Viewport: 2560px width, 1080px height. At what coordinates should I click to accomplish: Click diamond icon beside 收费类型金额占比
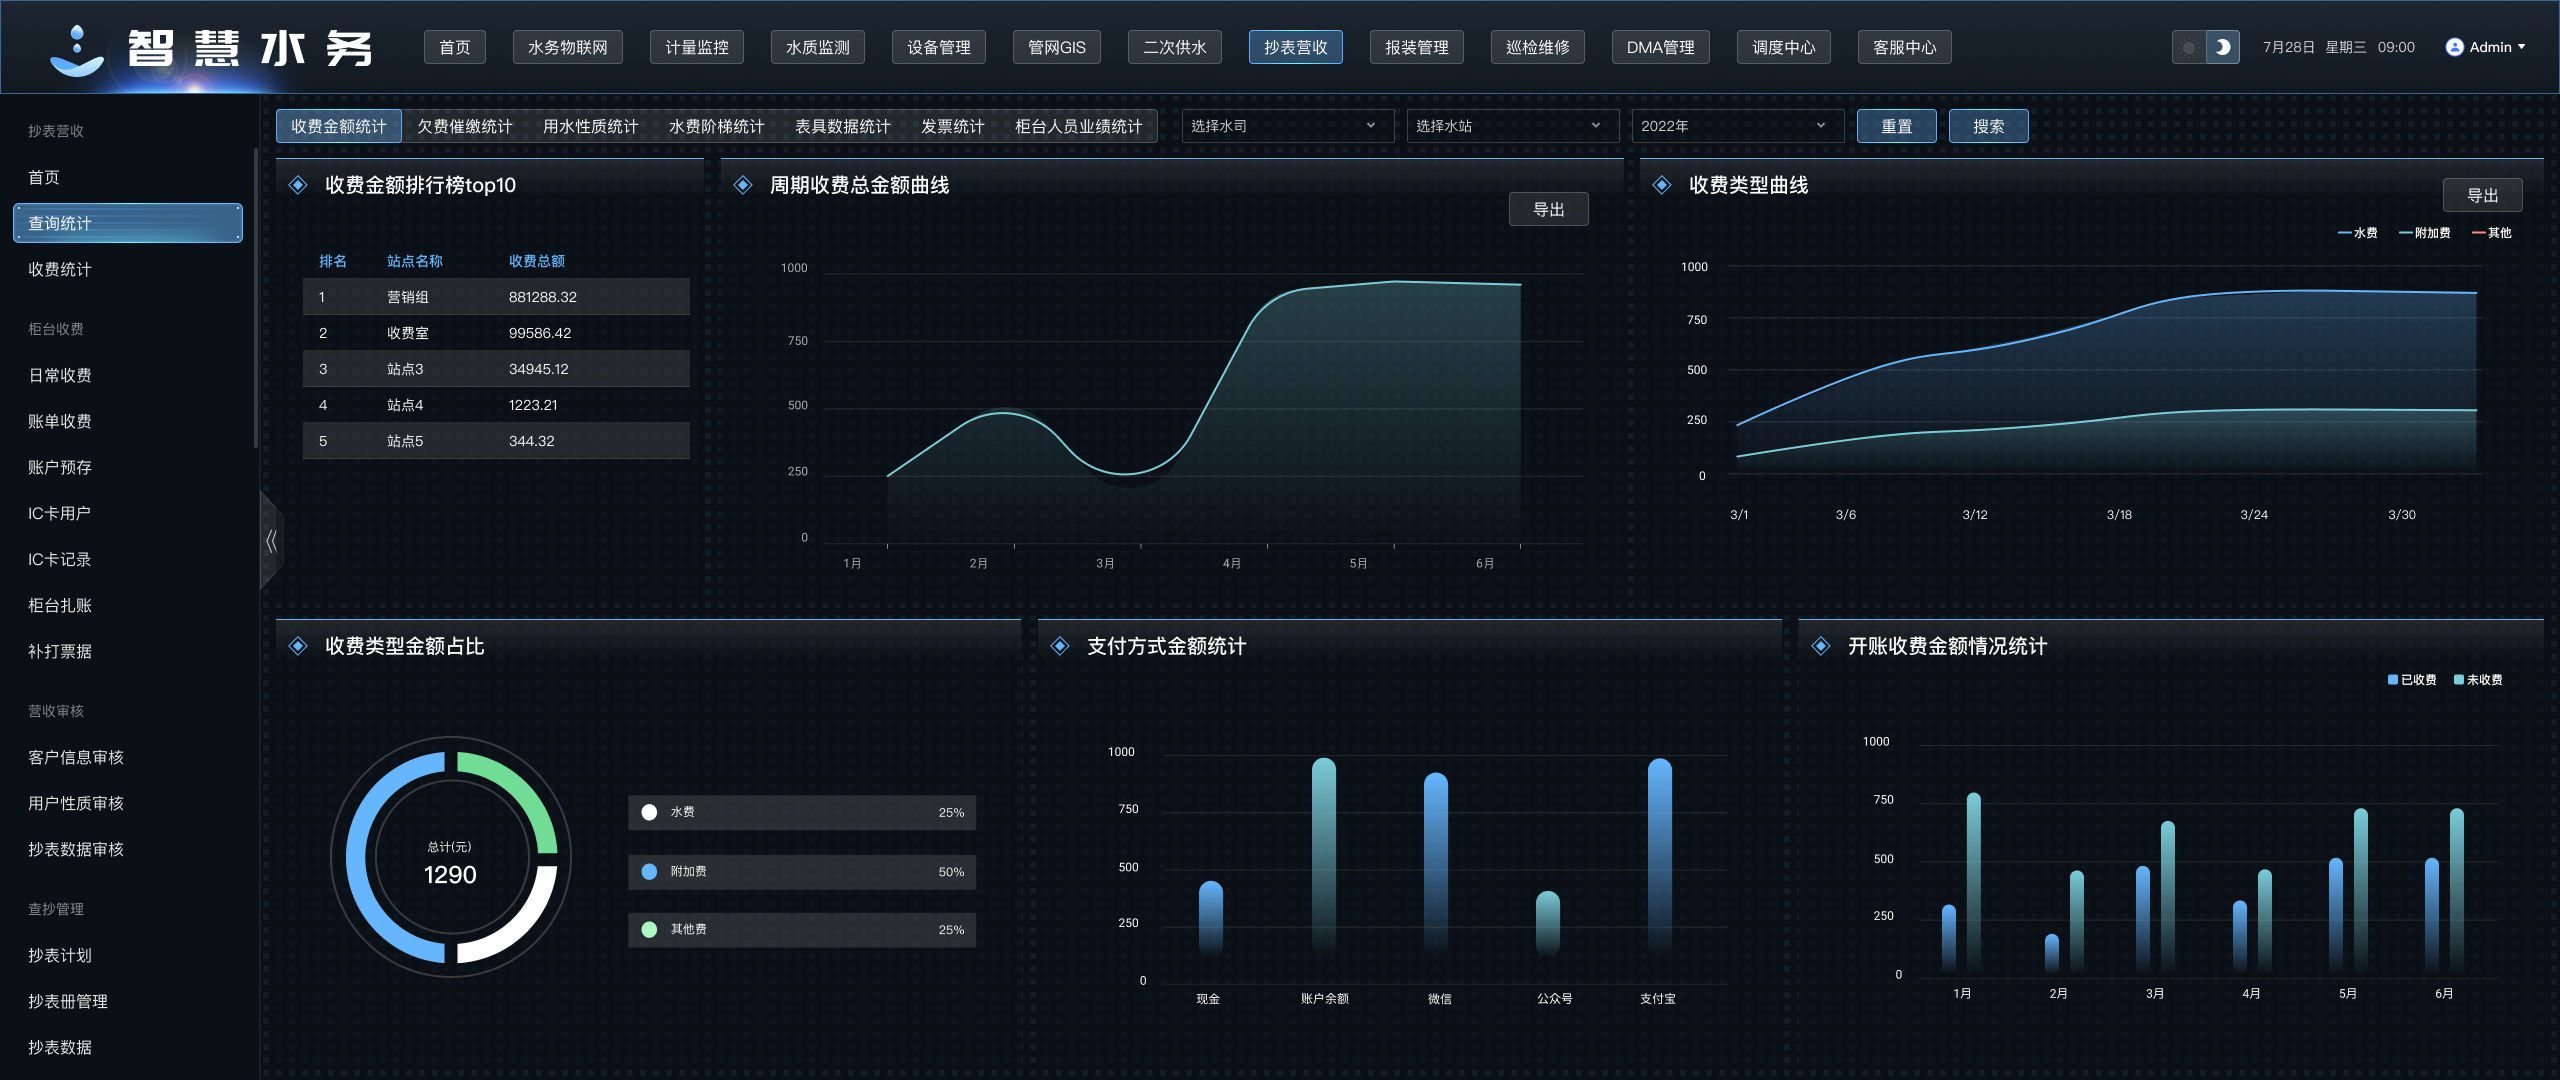pyautogui.click(x=298, y=646)
